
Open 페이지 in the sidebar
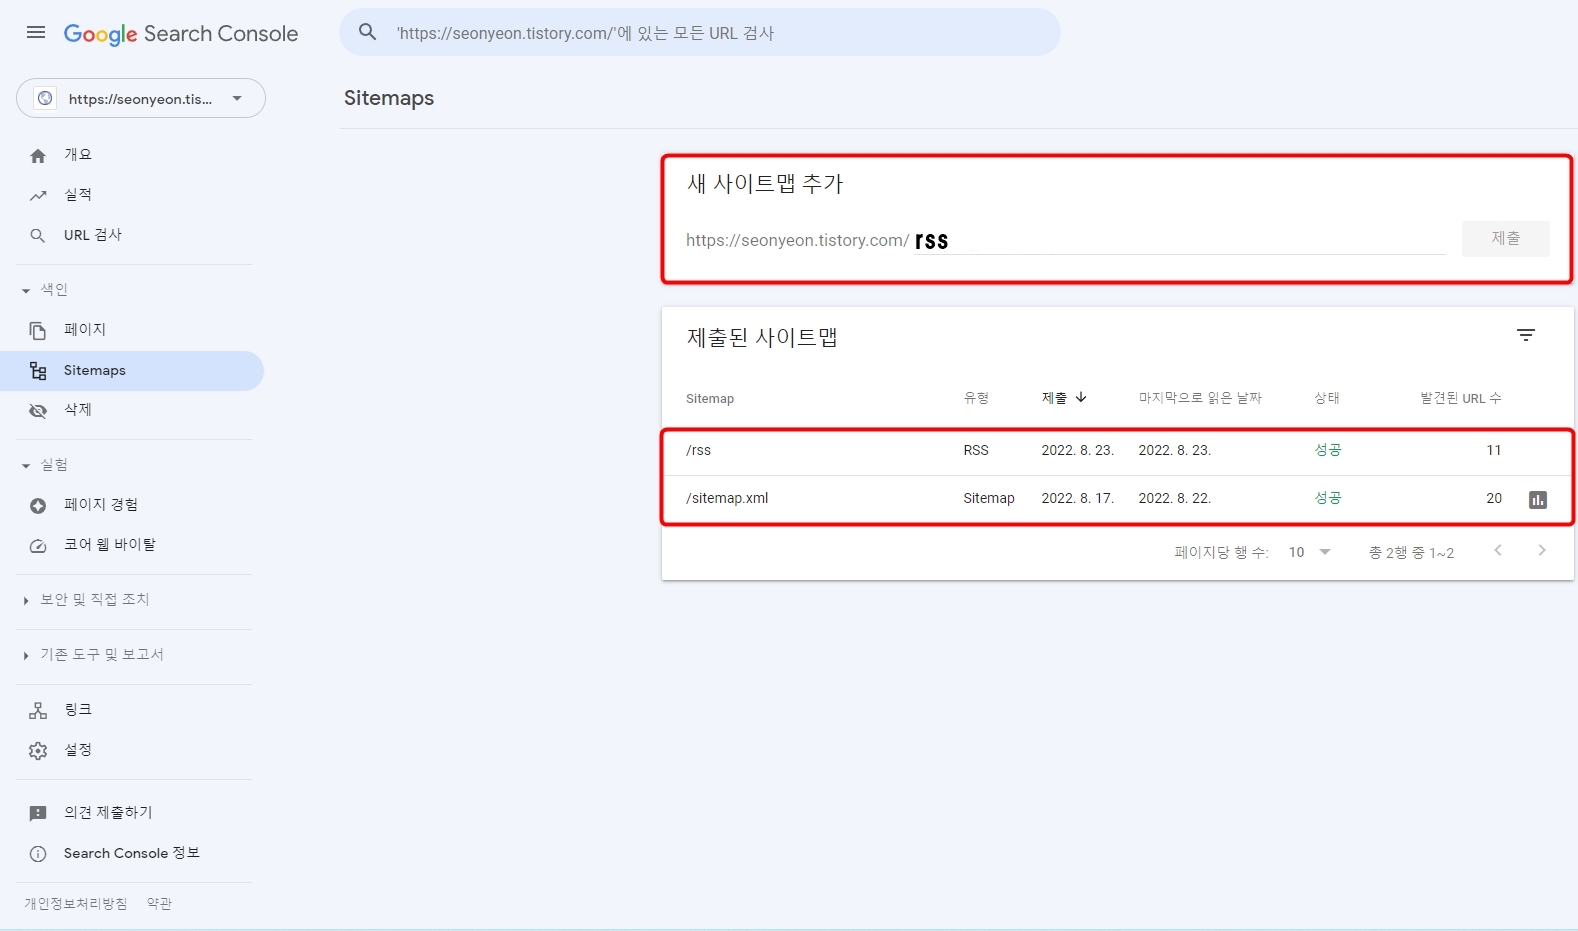click(132, 330)
